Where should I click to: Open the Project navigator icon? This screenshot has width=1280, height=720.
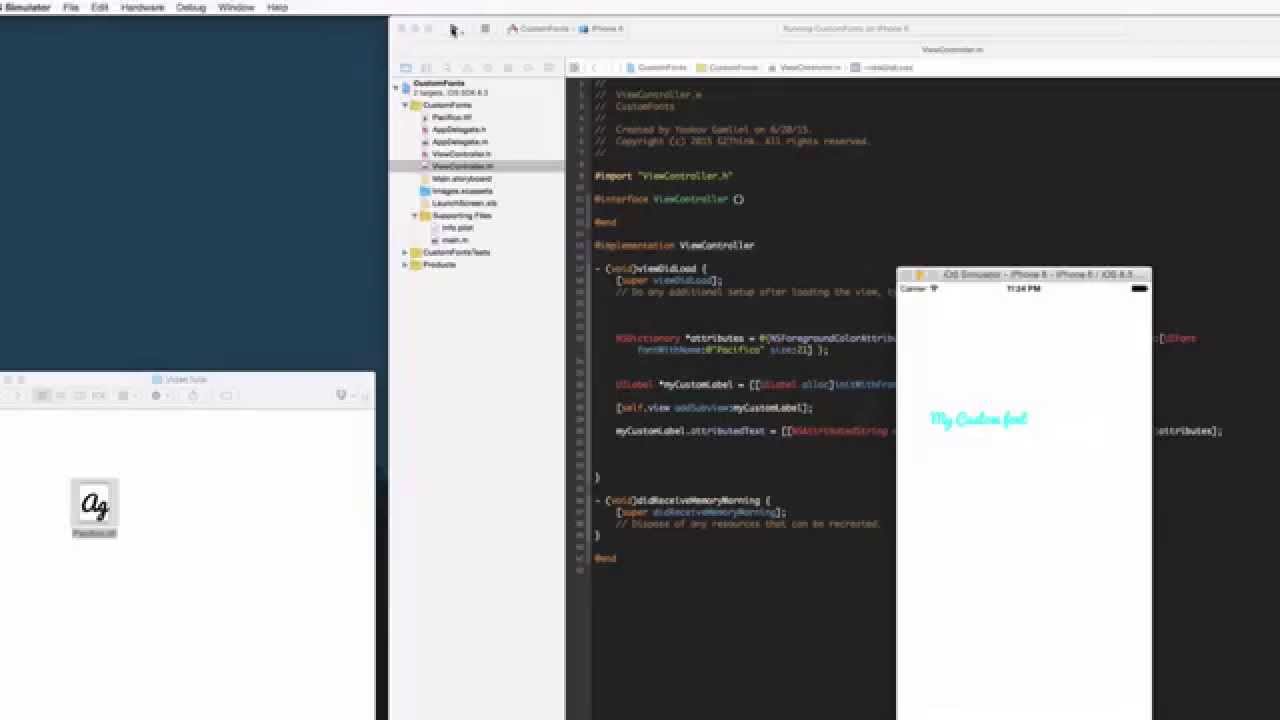click(x=405, y=67)
